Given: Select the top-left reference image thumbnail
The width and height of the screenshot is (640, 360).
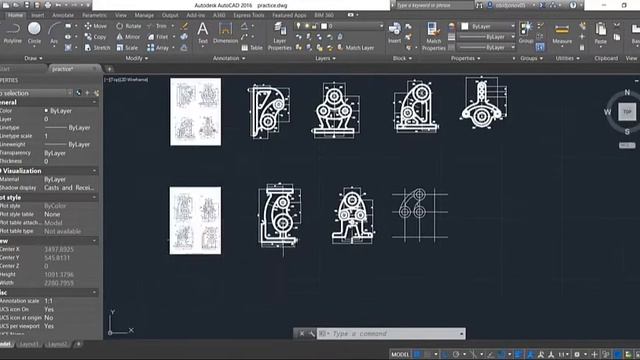Looking at the screenshot, I should pyautogui.click(x=196, y=112).
